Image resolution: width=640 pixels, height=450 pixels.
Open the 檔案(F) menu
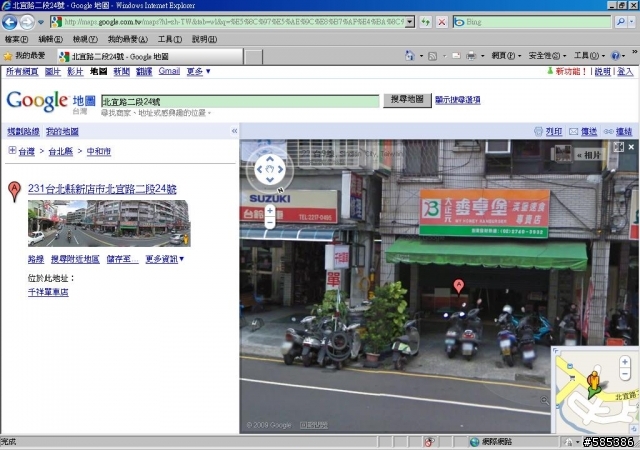click(x=16, y=39)
